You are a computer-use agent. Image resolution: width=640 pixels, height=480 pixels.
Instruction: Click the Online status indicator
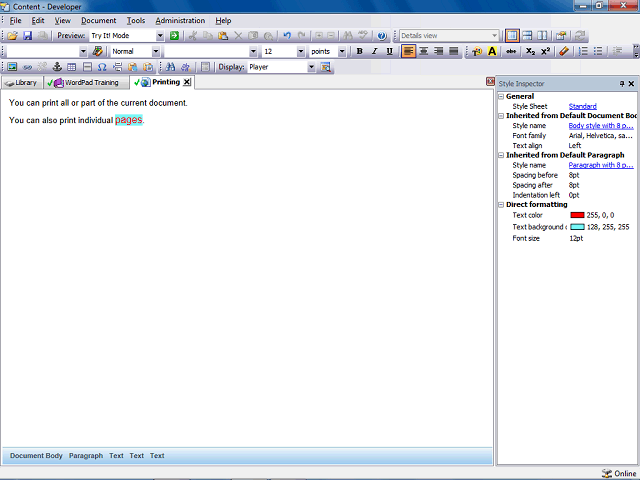click(619, 473)
